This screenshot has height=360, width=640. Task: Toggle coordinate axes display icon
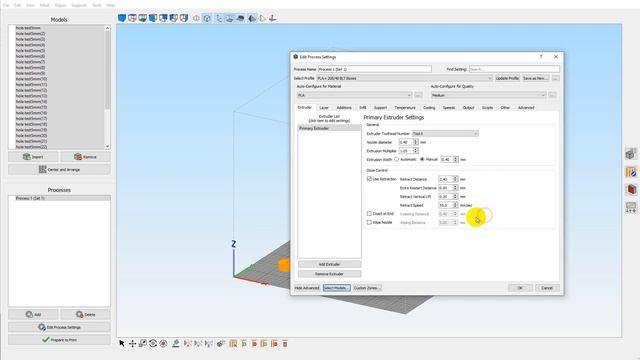[x=219, y=18]
